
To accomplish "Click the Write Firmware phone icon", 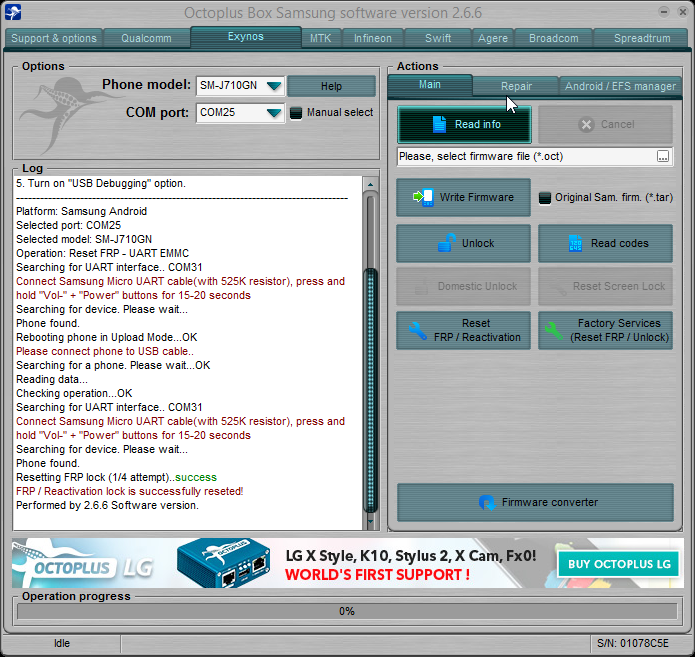I will click(423, 197).
